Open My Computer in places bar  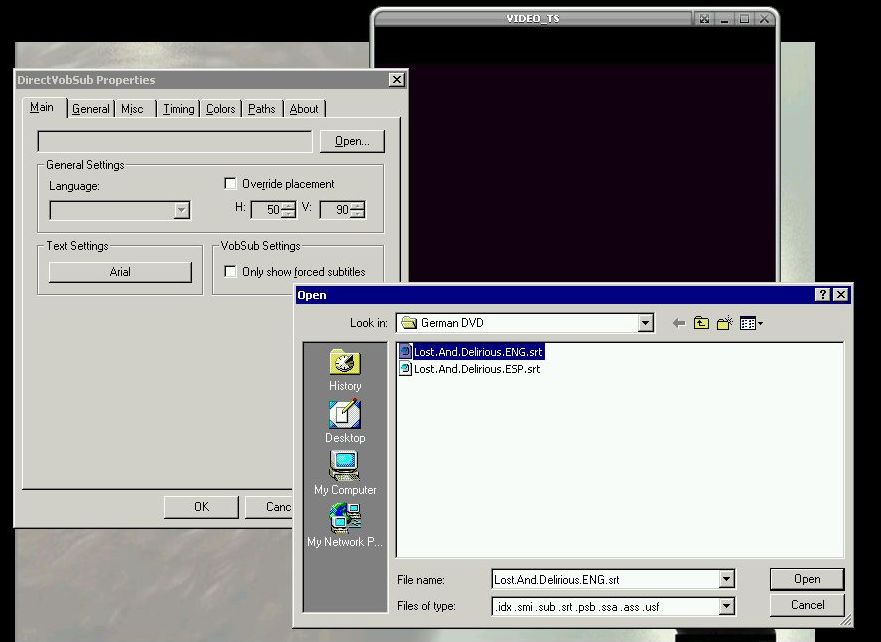coord(344,473)
